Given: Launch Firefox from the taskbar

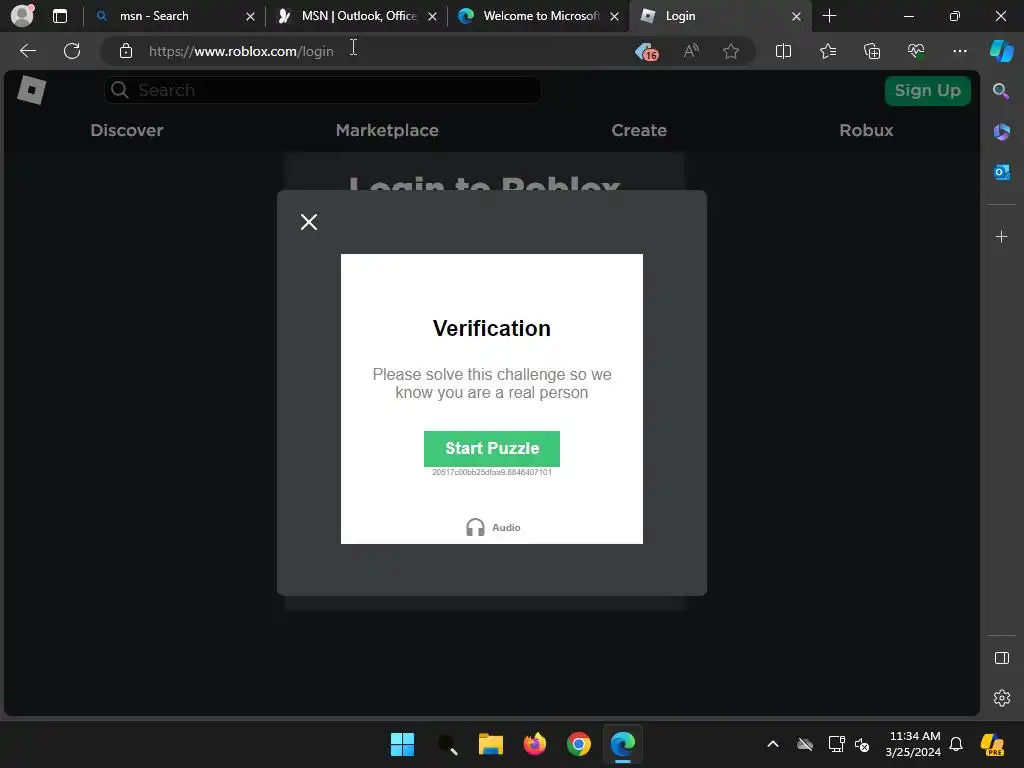Looking at the screenshot, I should [535, 744].
